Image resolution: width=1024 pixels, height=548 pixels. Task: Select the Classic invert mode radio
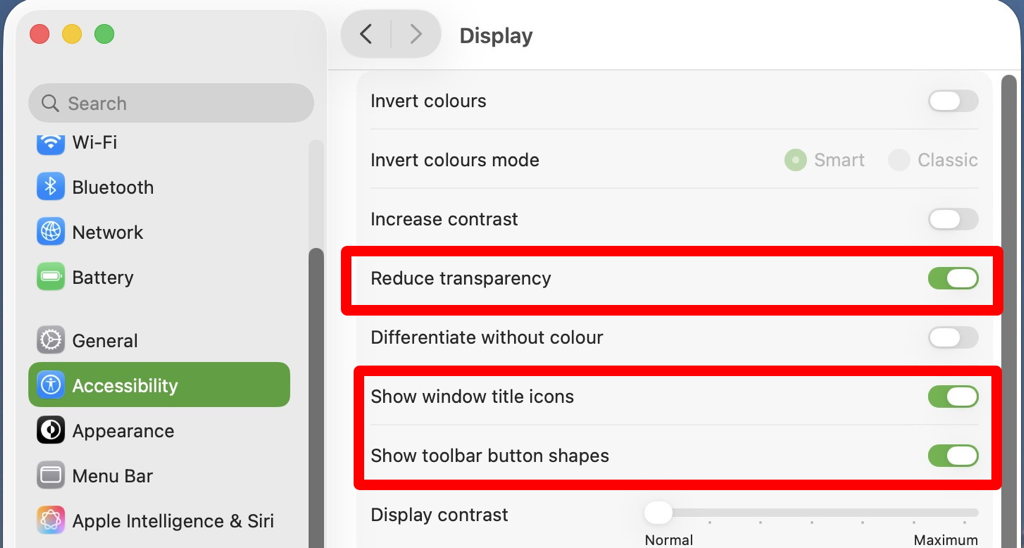pos(899,160)
